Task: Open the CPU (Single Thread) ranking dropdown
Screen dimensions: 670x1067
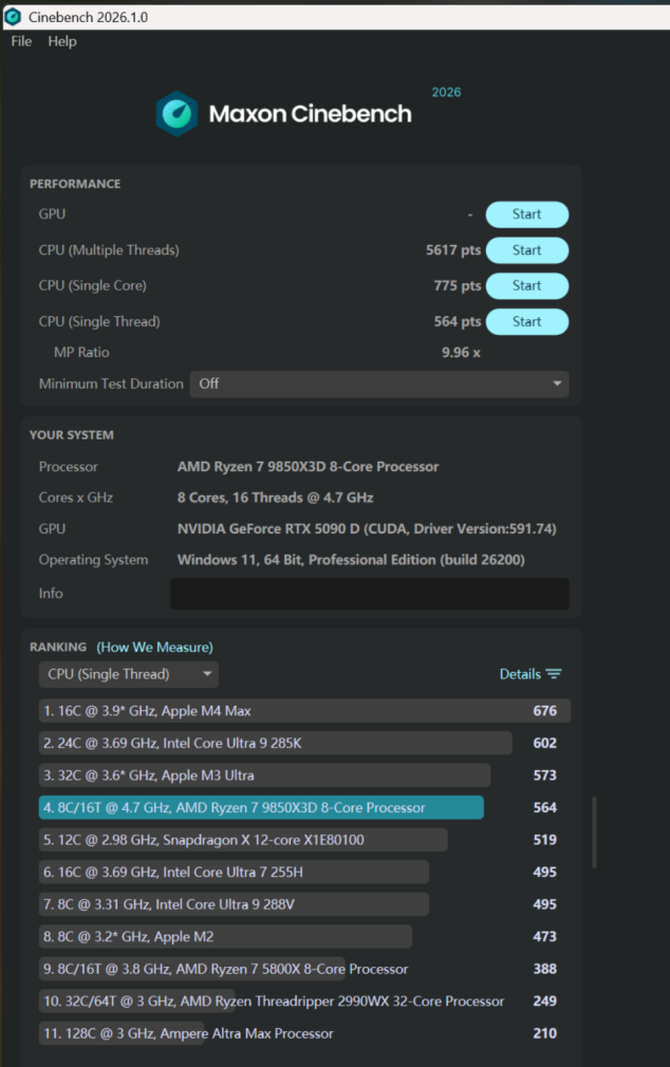Action: coord(128,674)
